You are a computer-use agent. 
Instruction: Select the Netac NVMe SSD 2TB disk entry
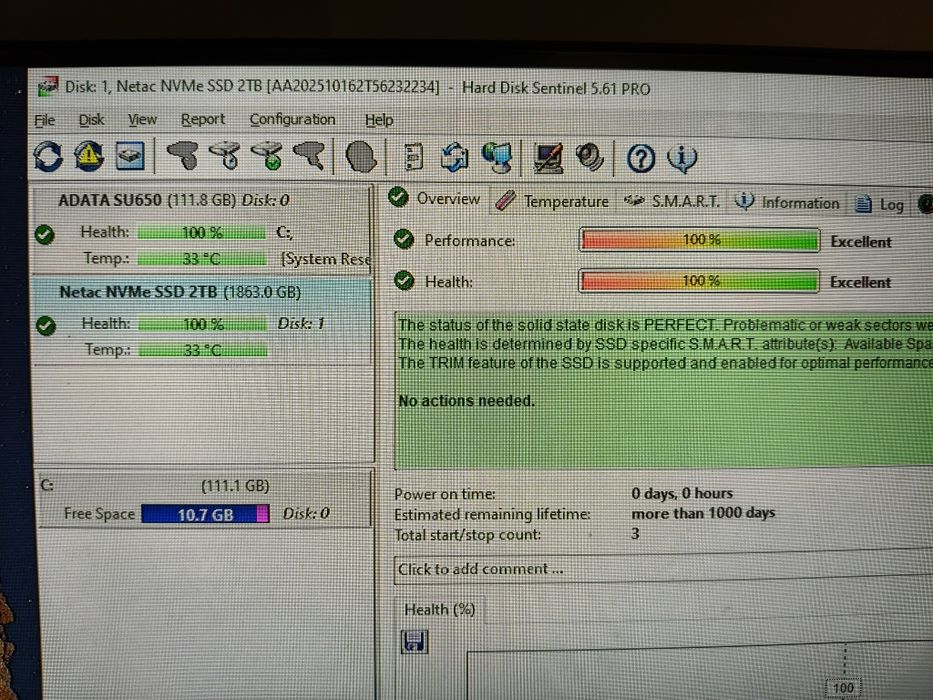click(x=202, y=321)
